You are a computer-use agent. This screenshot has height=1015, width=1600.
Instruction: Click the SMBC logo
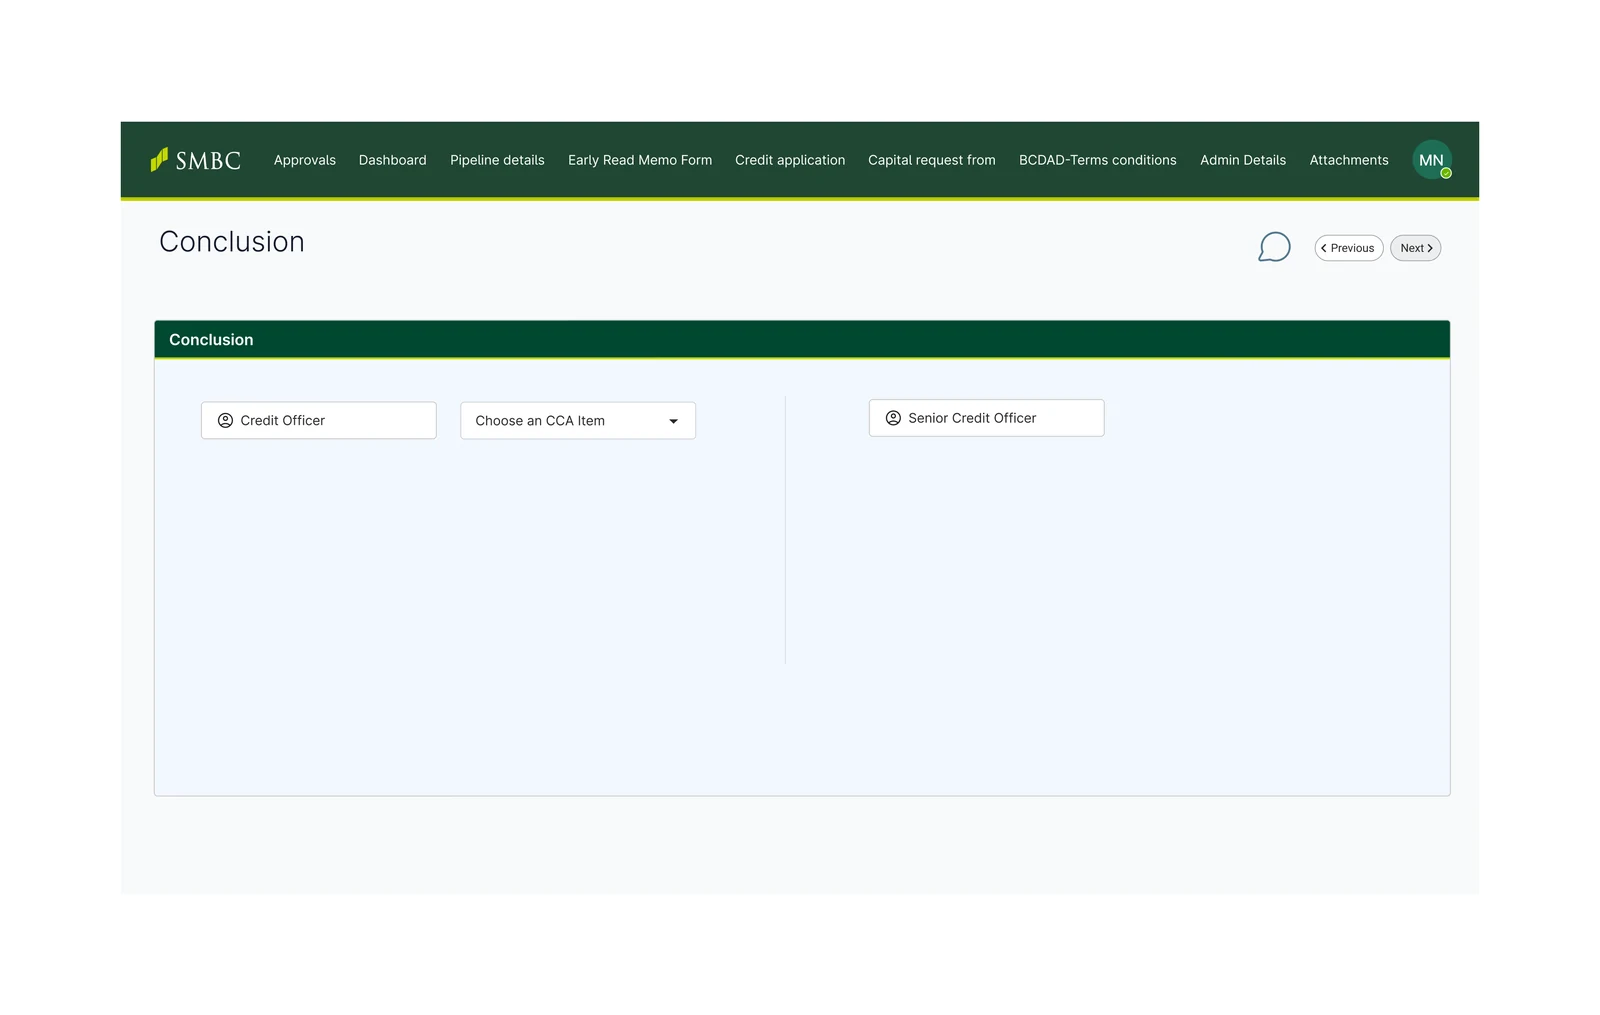[x=196, y=160]
